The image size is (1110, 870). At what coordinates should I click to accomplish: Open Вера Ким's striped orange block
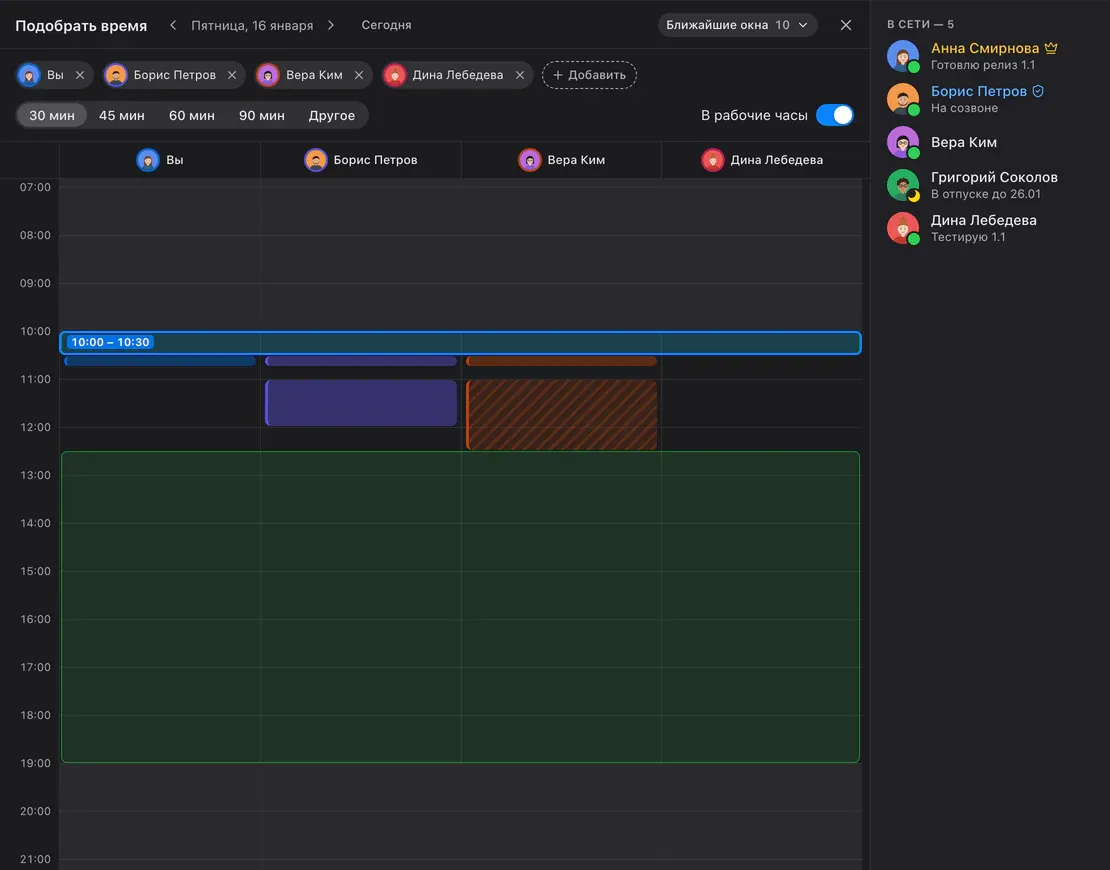tap(561, 415)
